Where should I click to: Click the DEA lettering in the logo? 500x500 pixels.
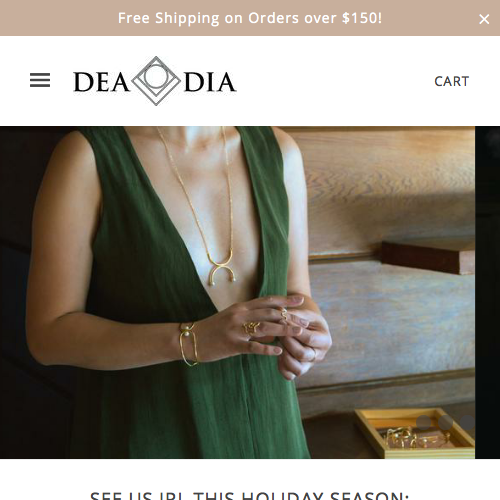coord(101,82)
